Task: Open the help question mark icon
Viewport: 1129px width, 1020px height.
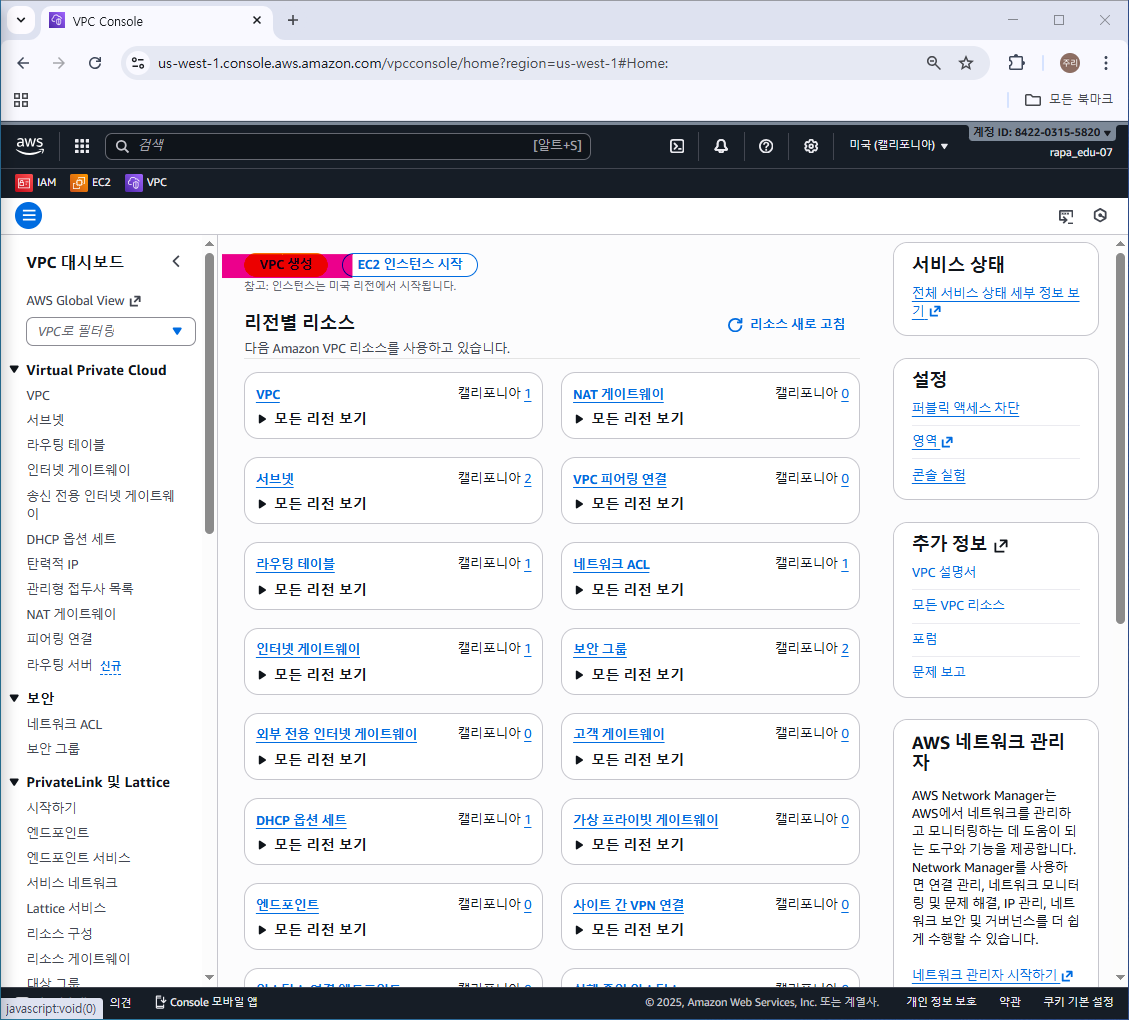Action: [766, 146]
